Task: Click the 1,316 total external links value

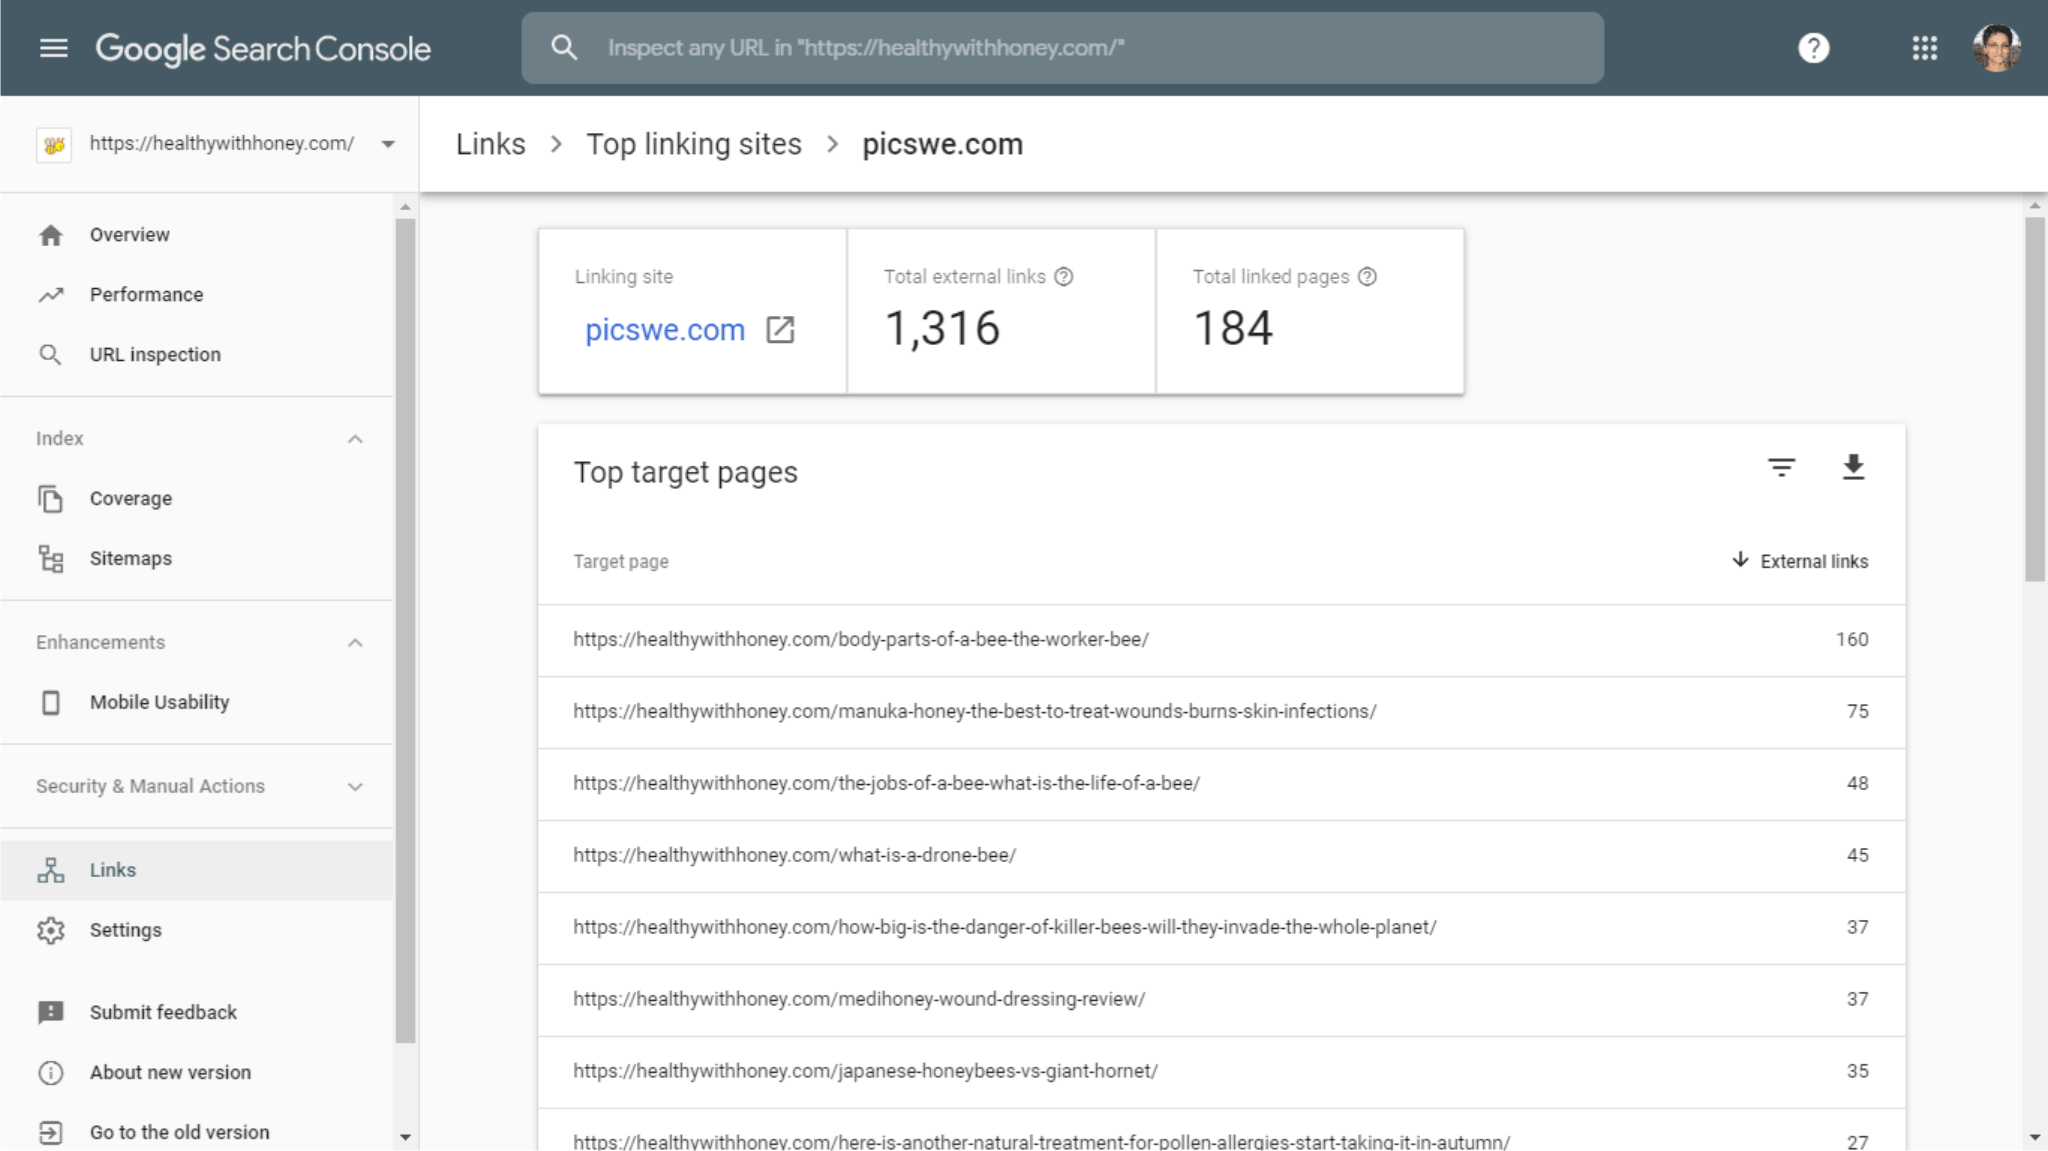Action: coord(942,328)
